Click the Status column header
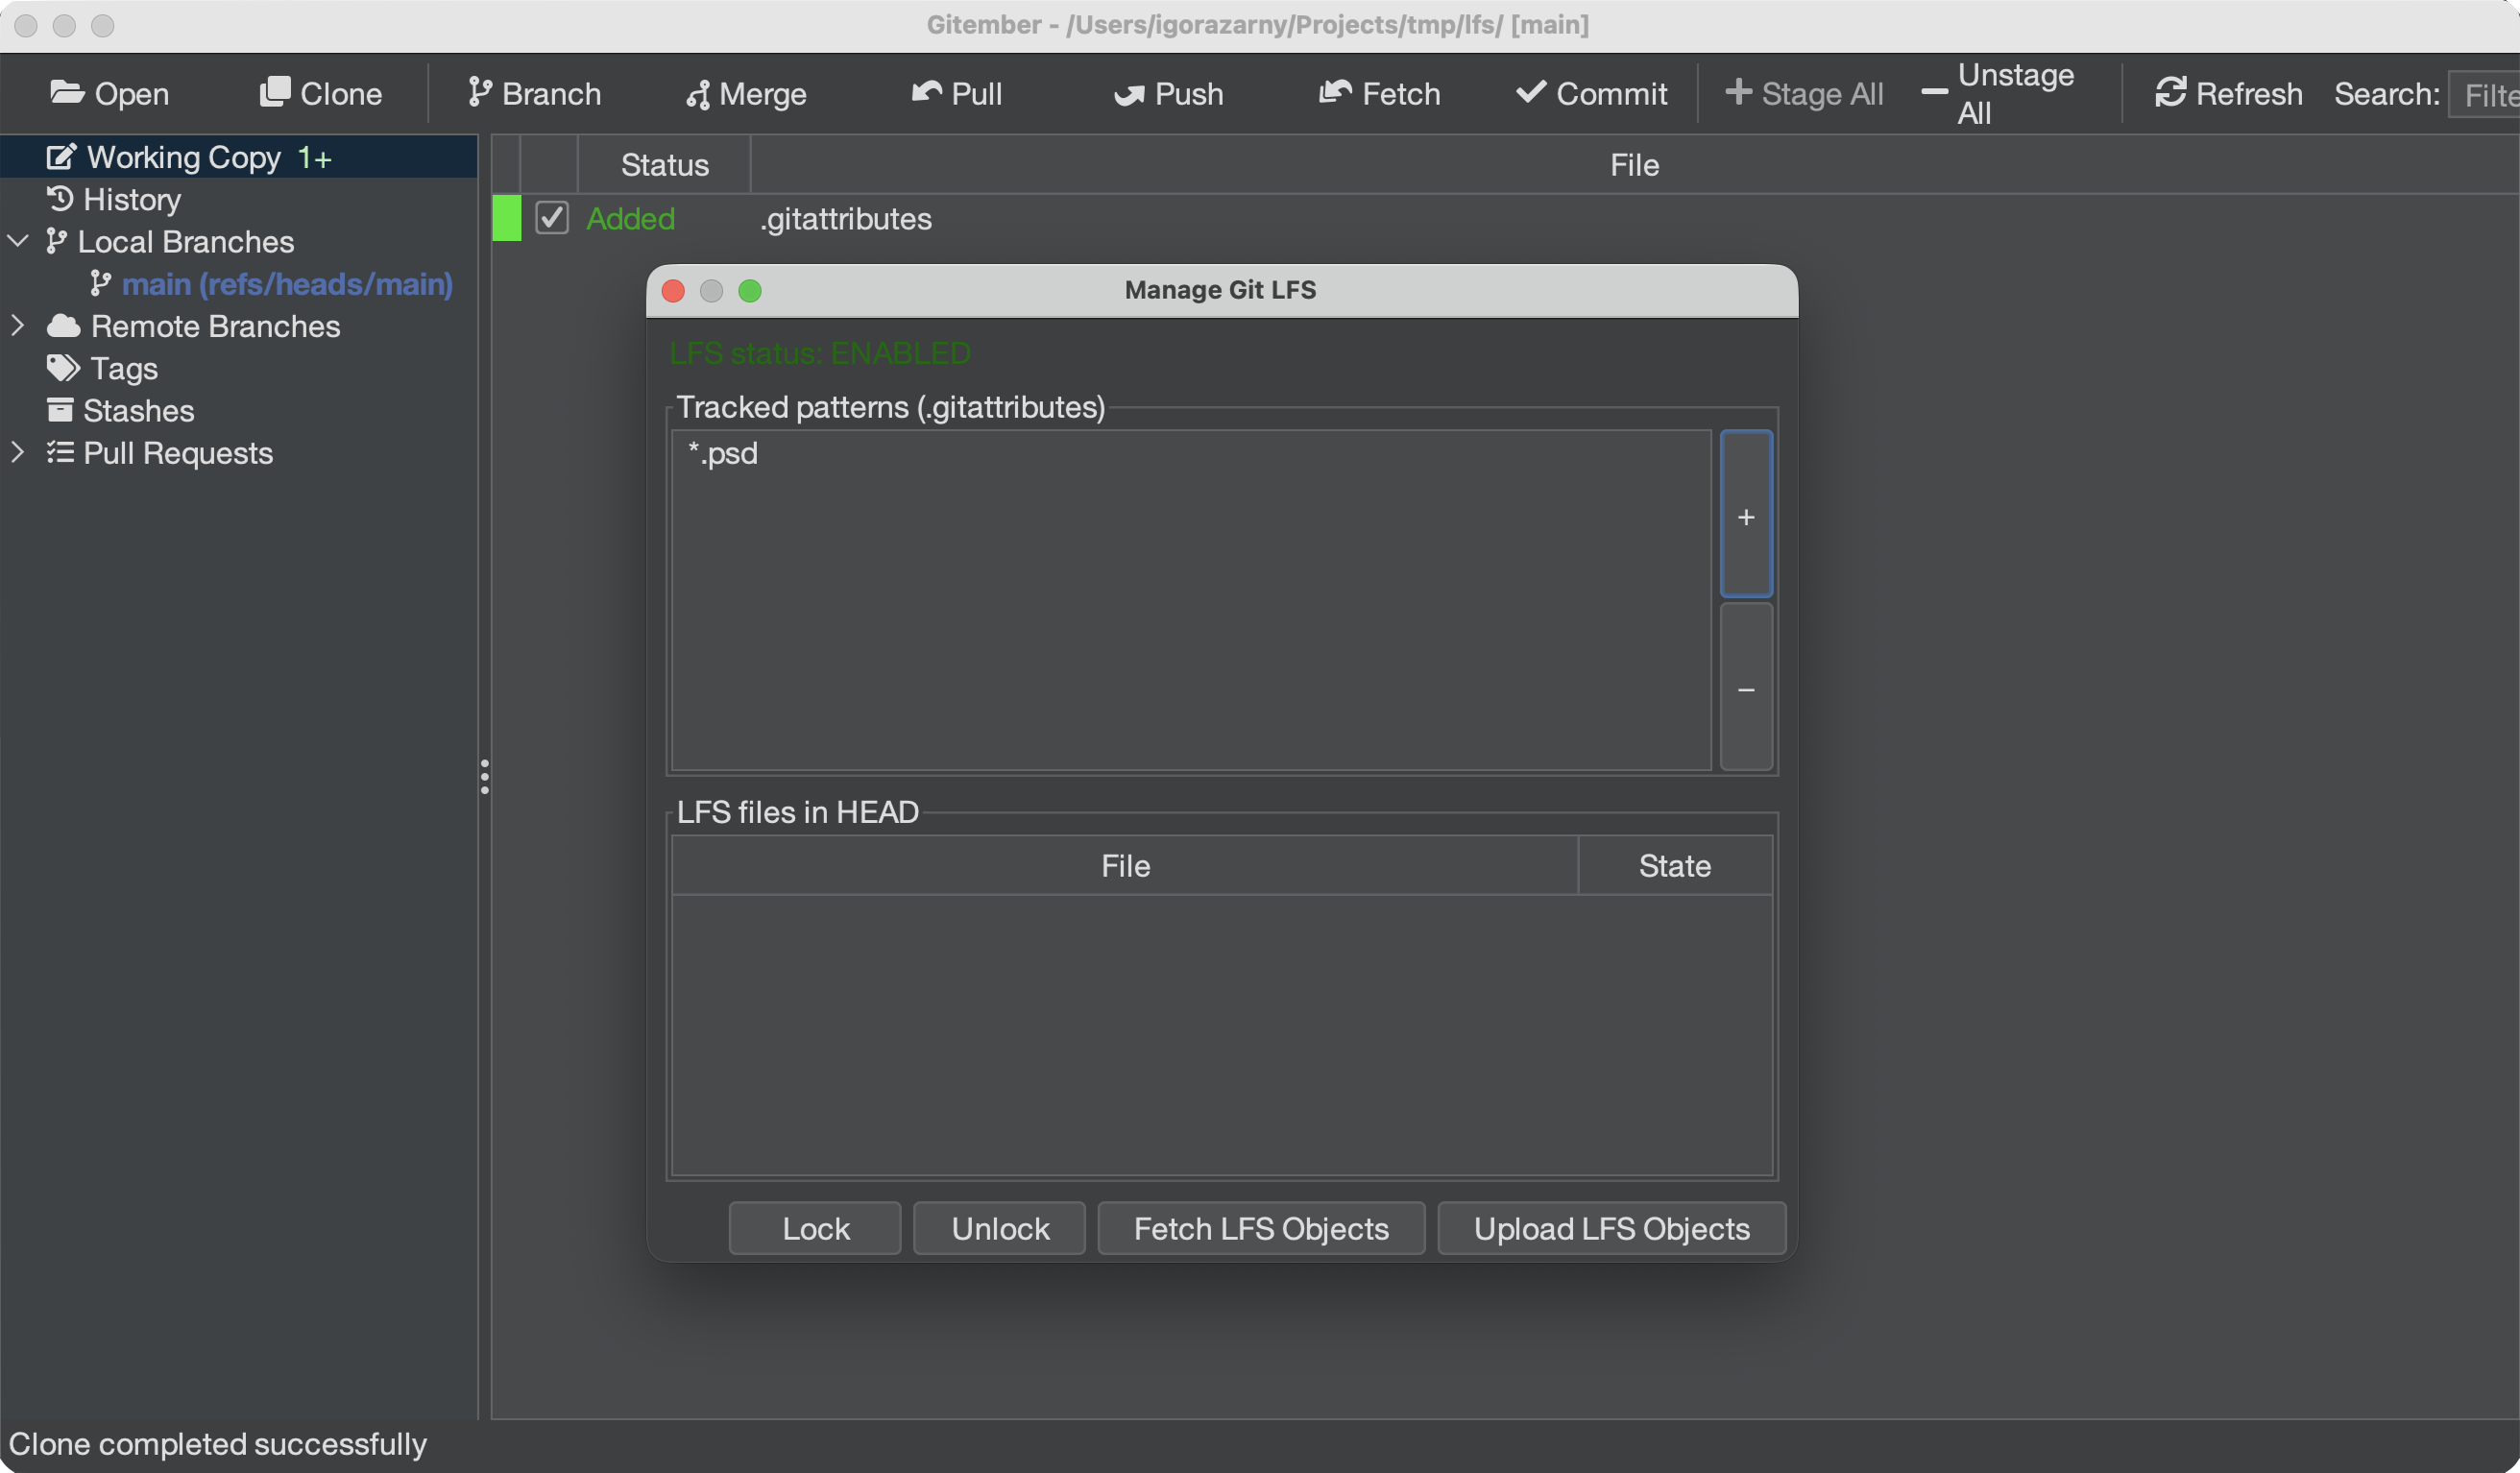The image size is (2520, 1473). (x=665, y=165)
